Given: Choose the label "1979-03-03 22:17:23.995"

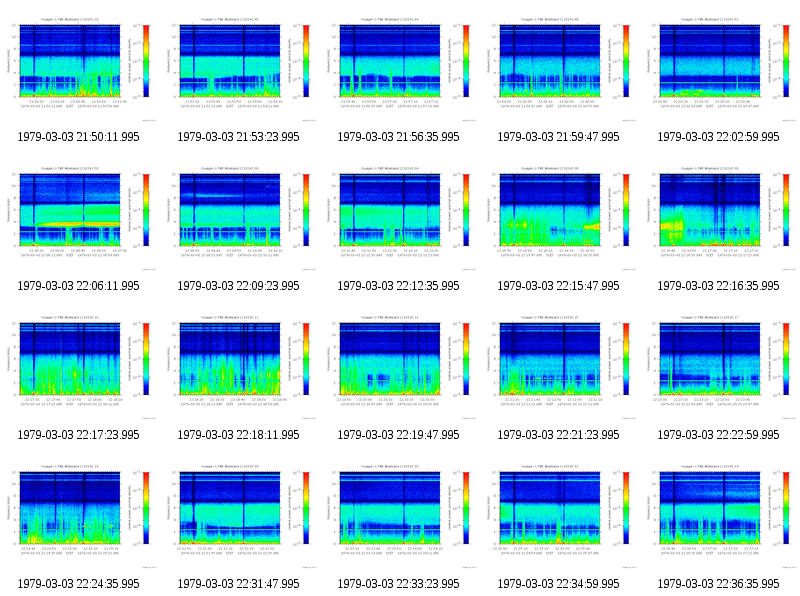Looking at the screenshot, I should tap(78, 435).
